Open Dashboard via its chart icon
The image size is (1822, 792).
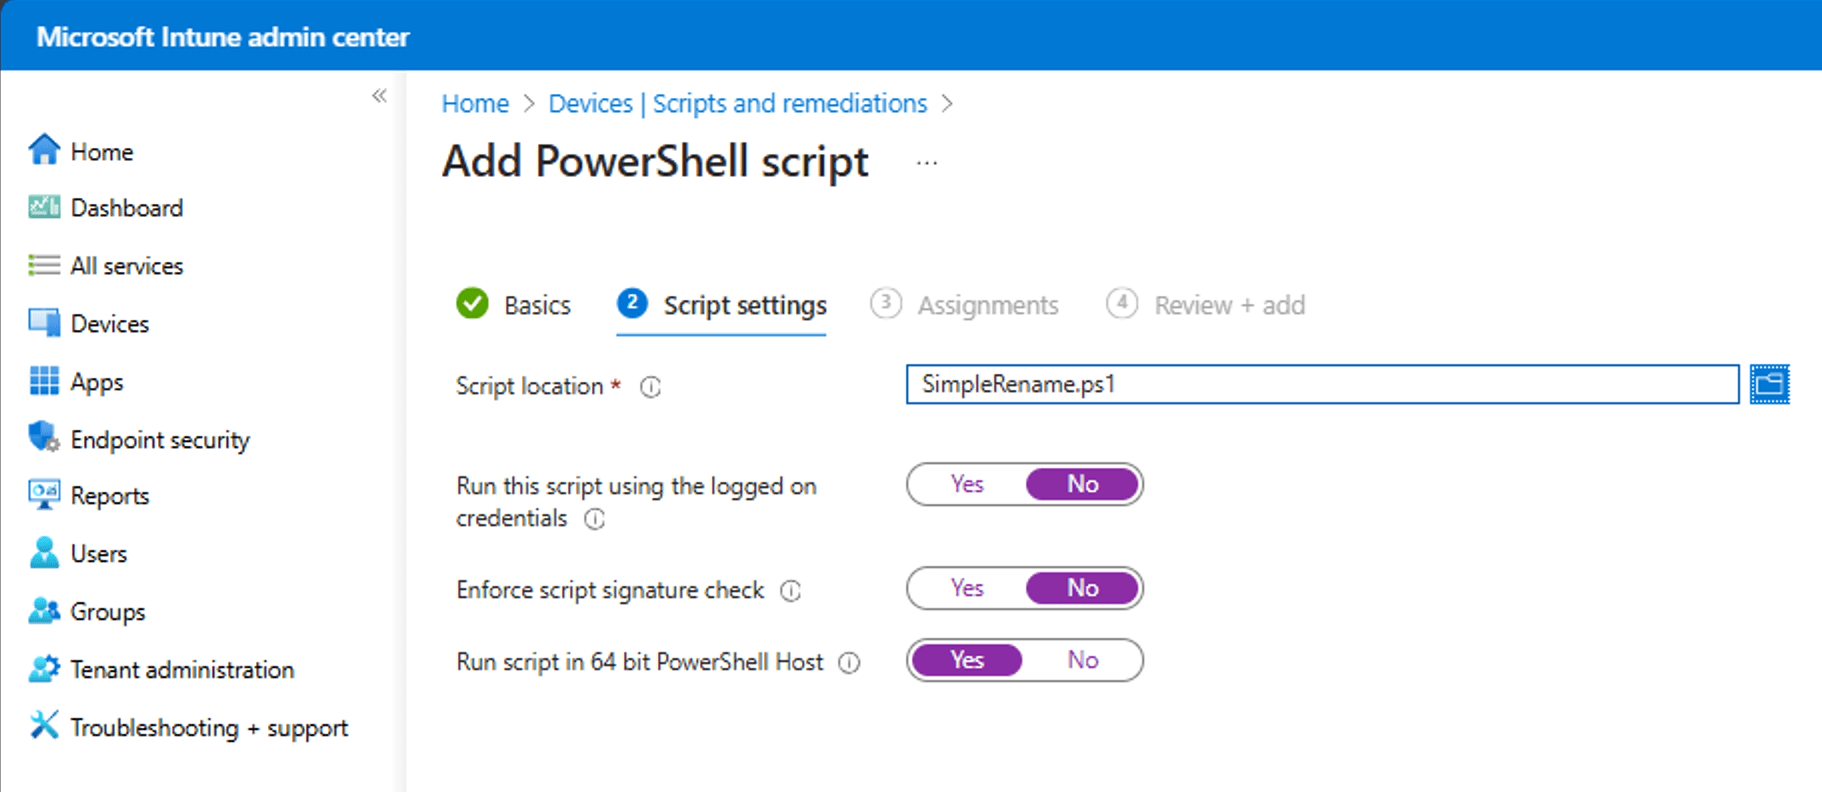coord(44,207)
